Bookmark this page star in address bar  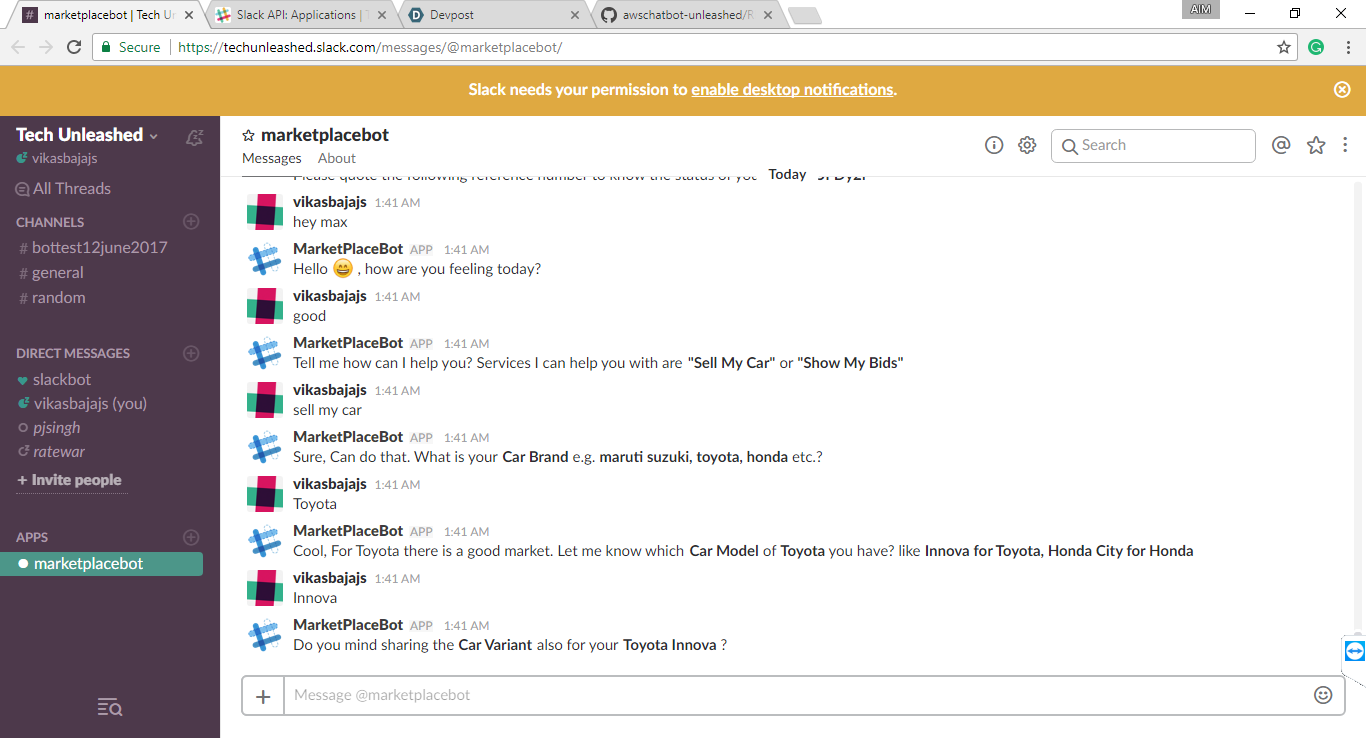(x=1284, y=47)
